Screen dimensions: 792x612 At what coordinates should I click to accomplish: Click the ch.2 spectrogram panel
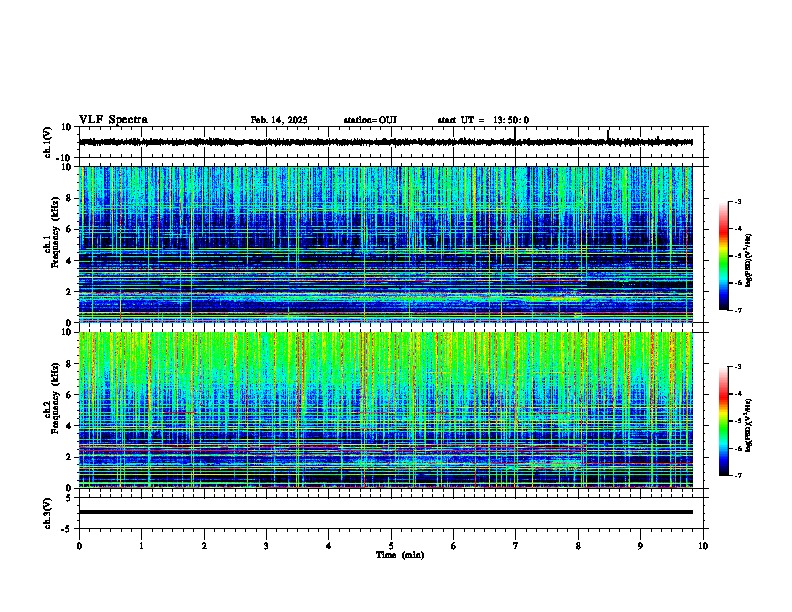[x=385, y=410]
